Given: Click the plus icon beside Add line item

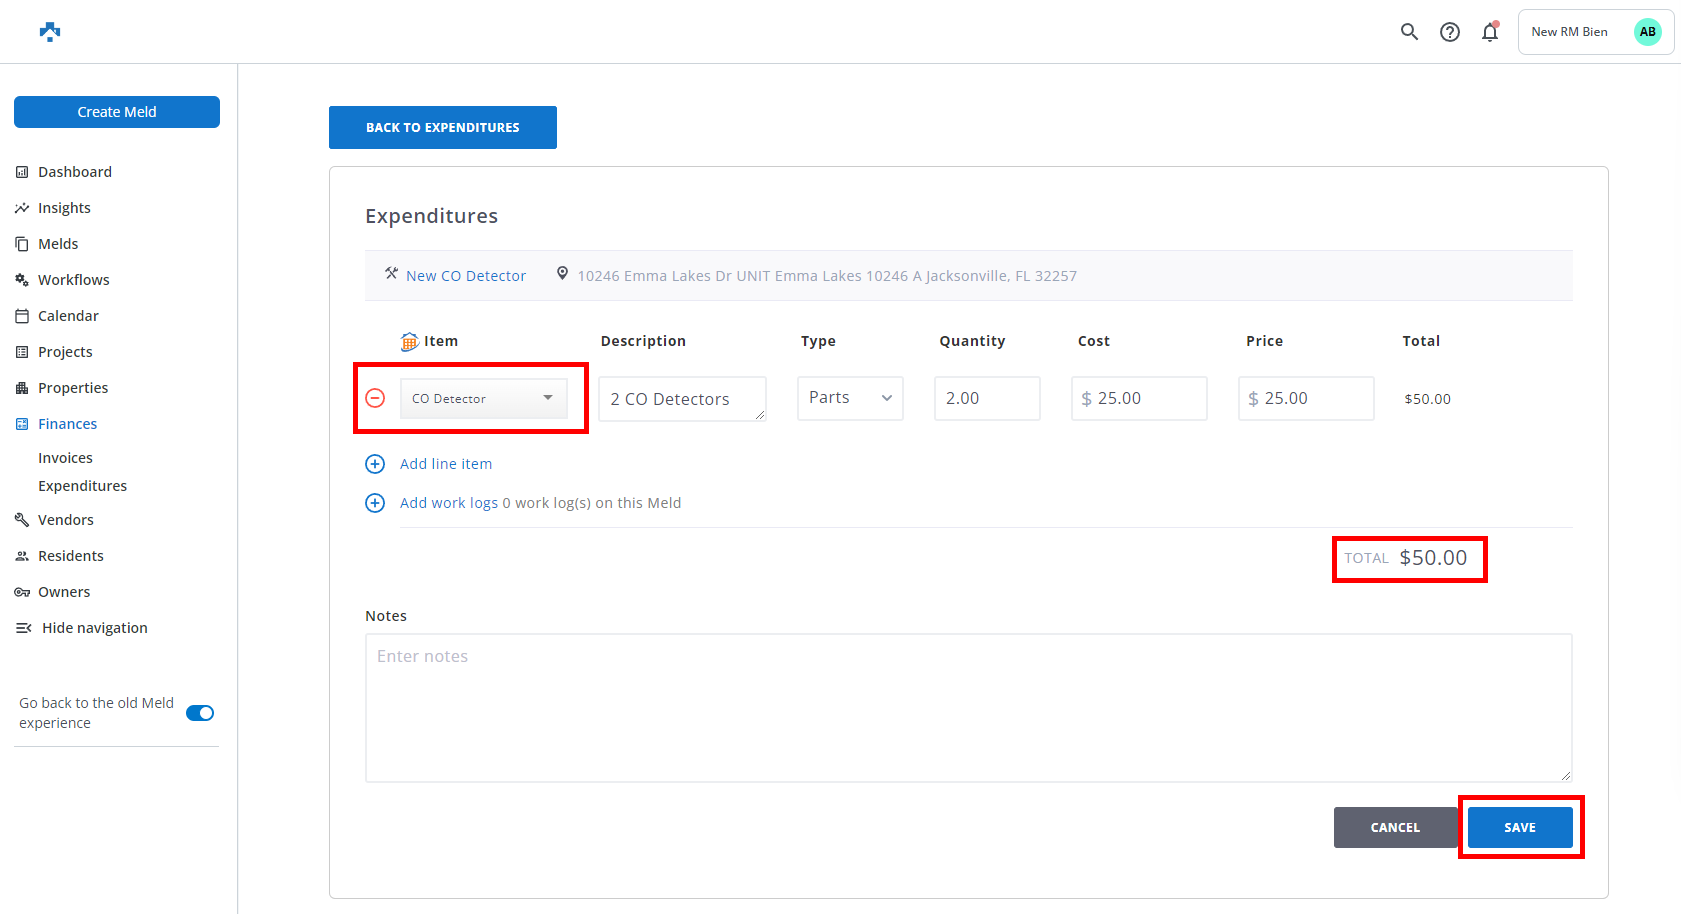Looking at the screenshot, I should point(375,464).
